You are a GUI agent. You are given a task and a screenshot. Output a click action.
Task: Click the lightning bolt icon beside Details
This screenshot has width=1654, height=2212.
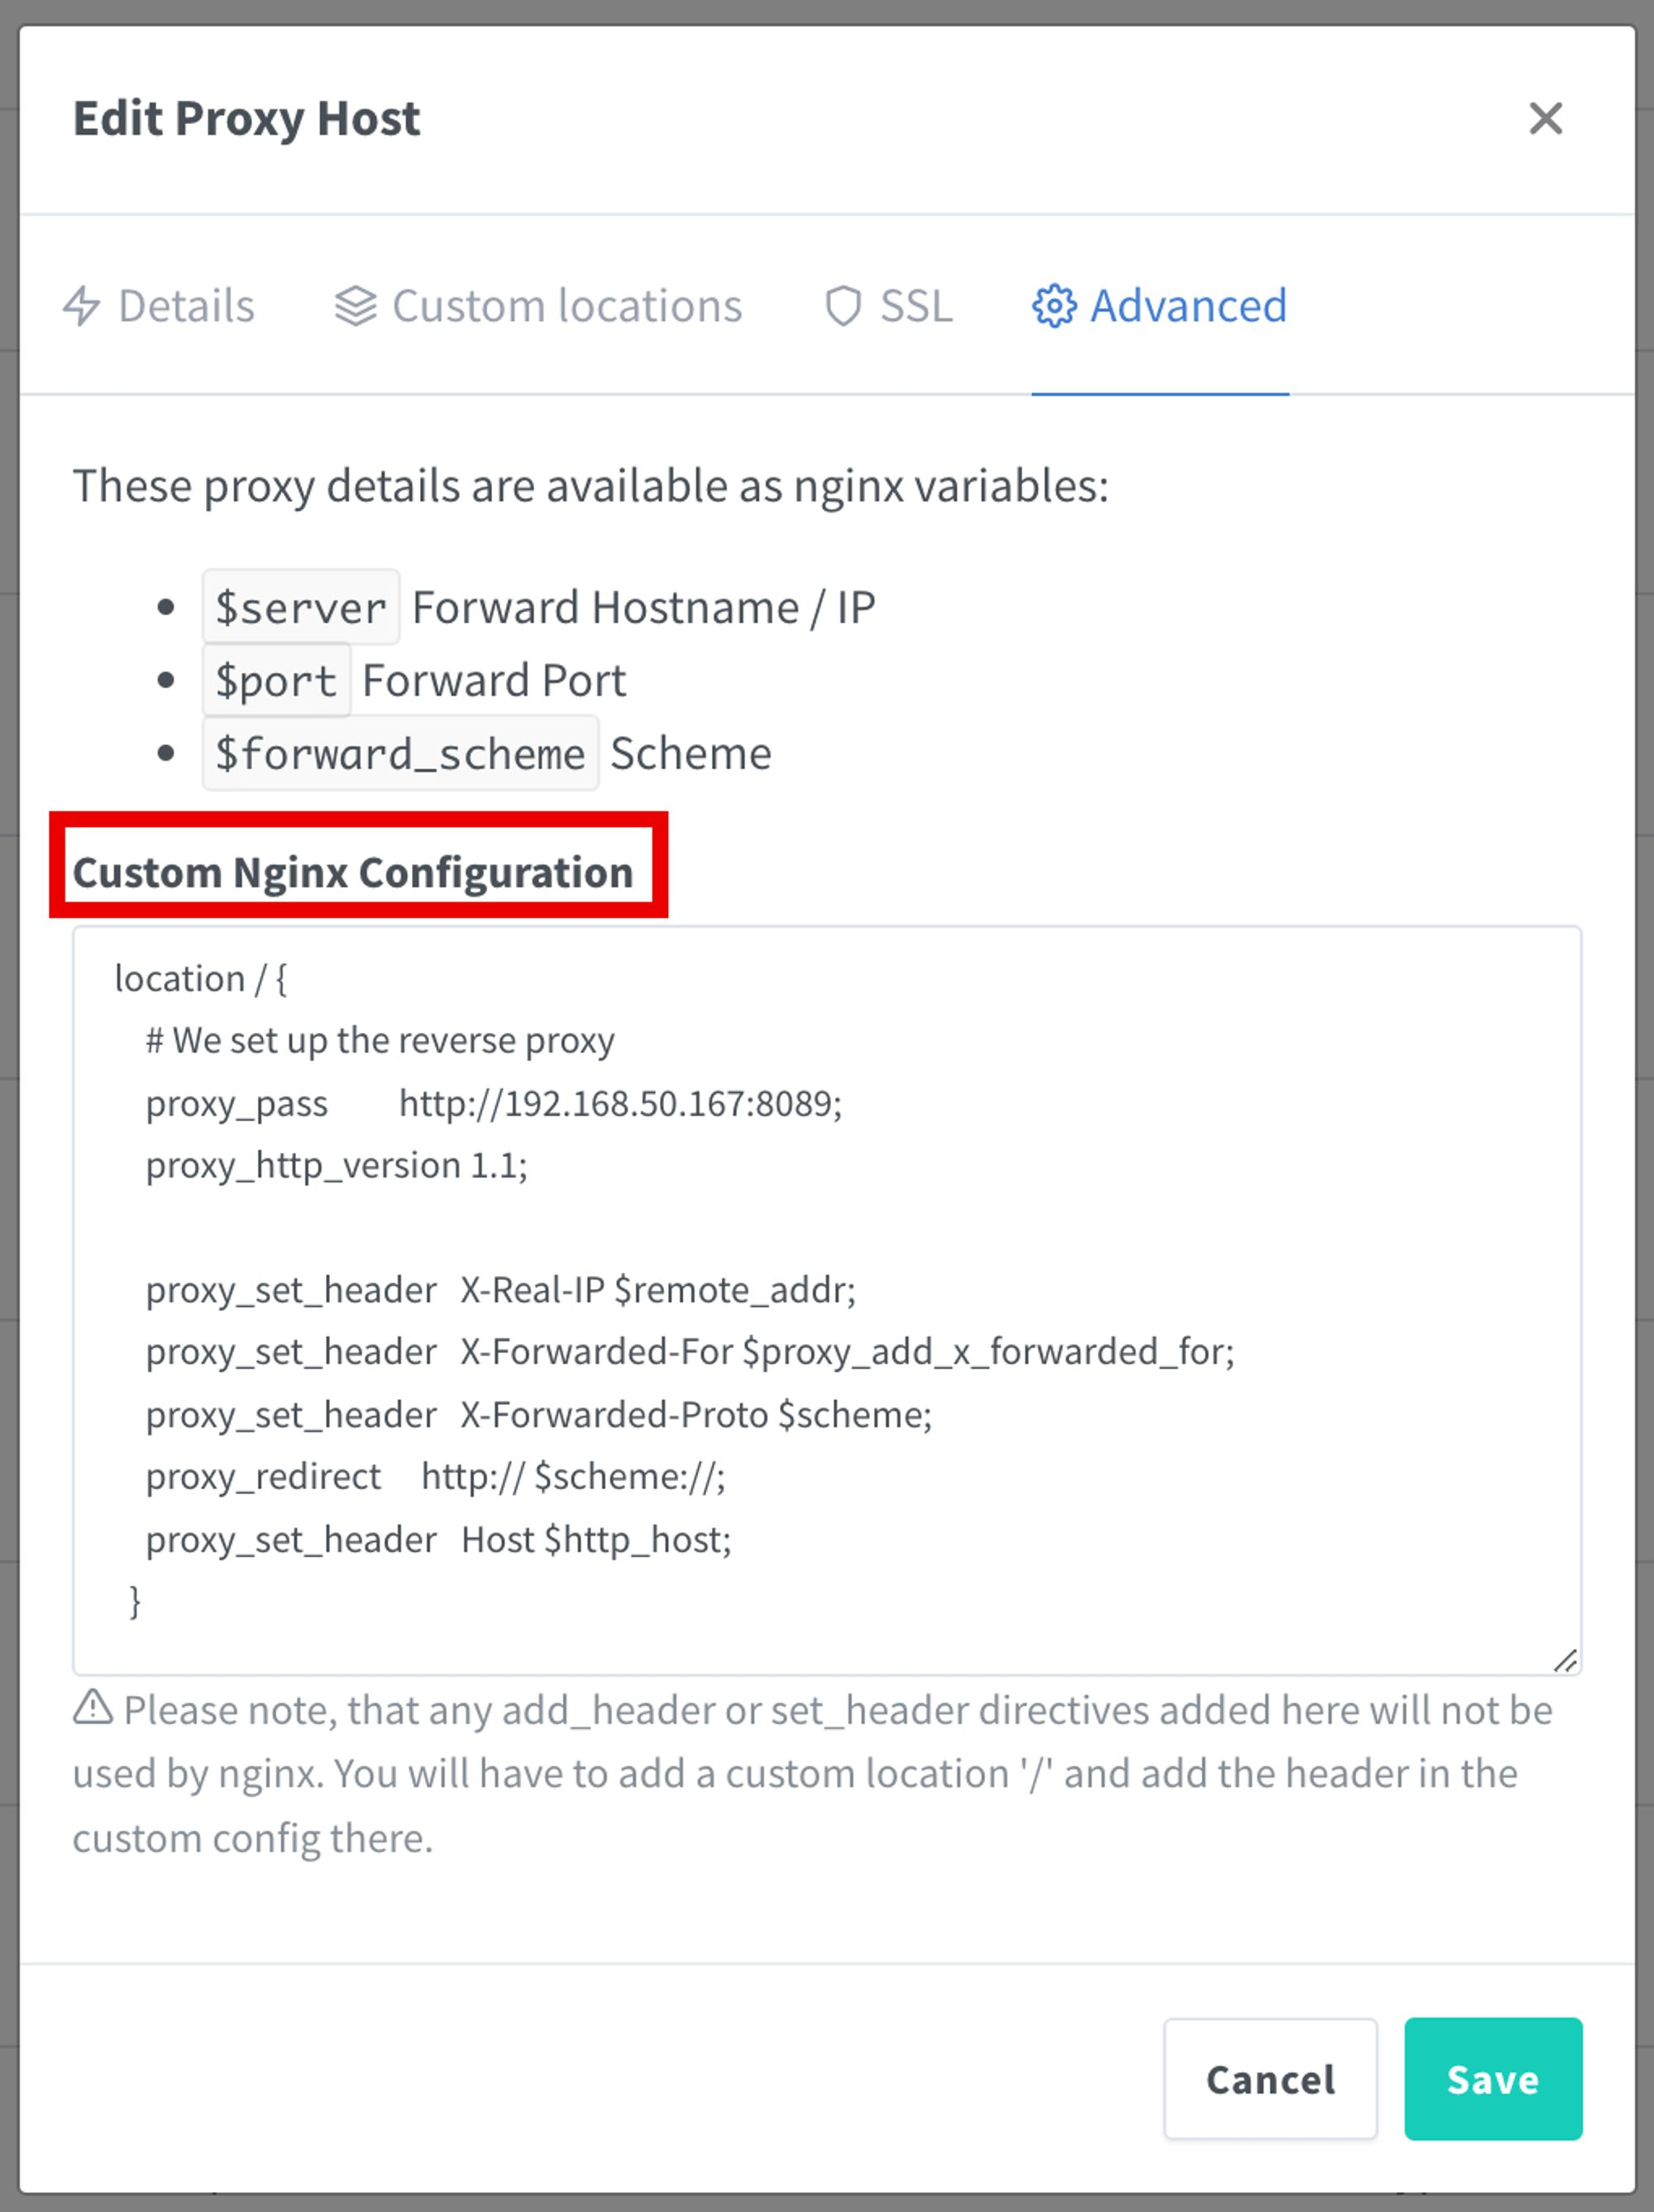81,306
